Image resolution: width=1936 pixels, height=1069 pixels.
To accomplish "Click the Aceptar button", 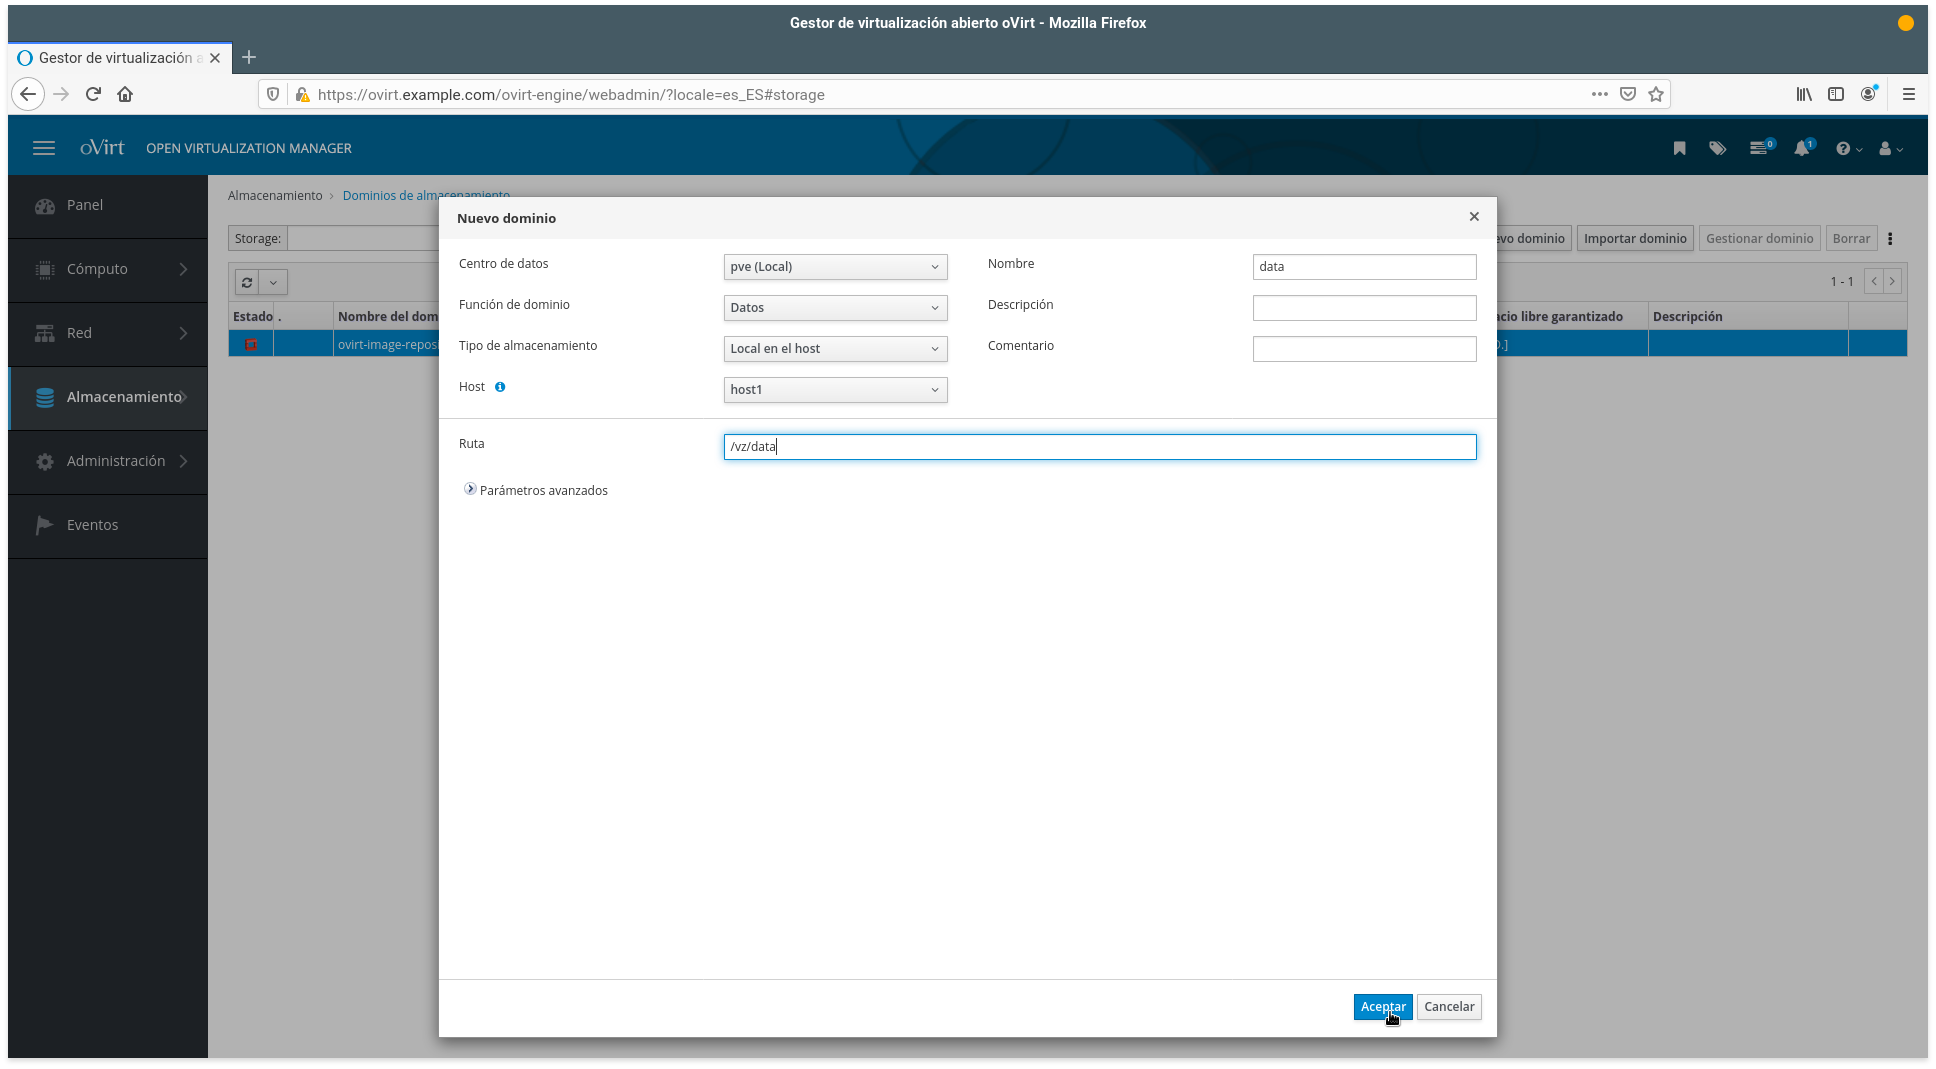I will coord(1382,1007).
